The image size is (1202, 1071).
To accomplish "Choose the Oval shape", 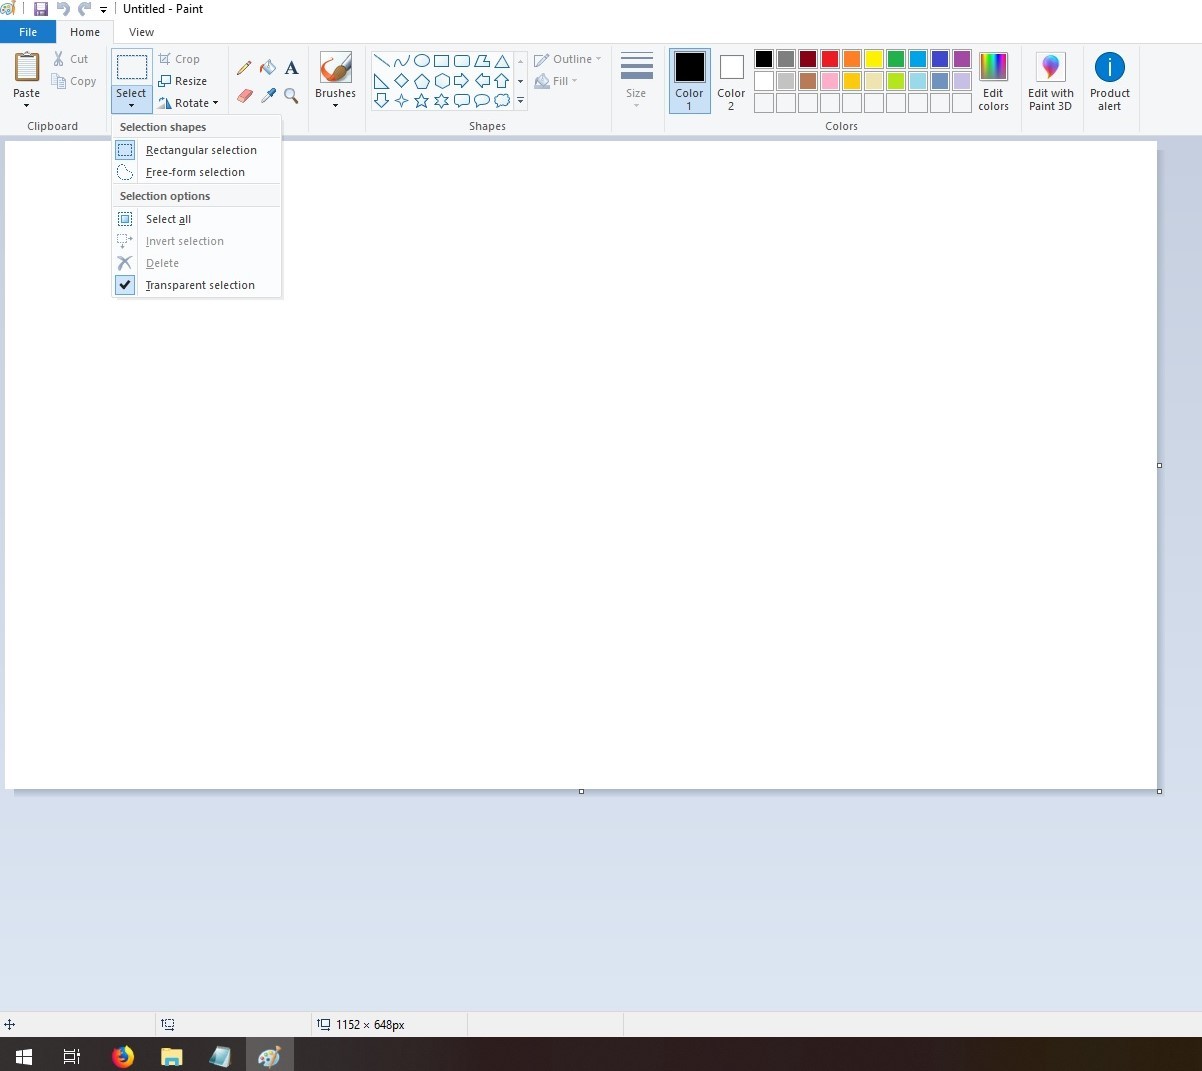I will point(421,60).
